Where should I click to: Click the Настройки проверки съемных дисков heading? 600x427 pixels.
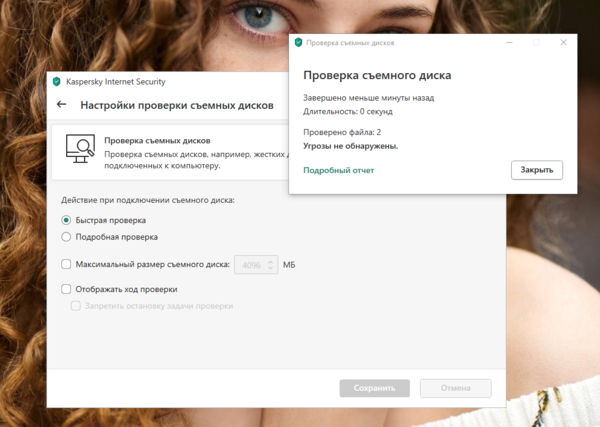177,105
